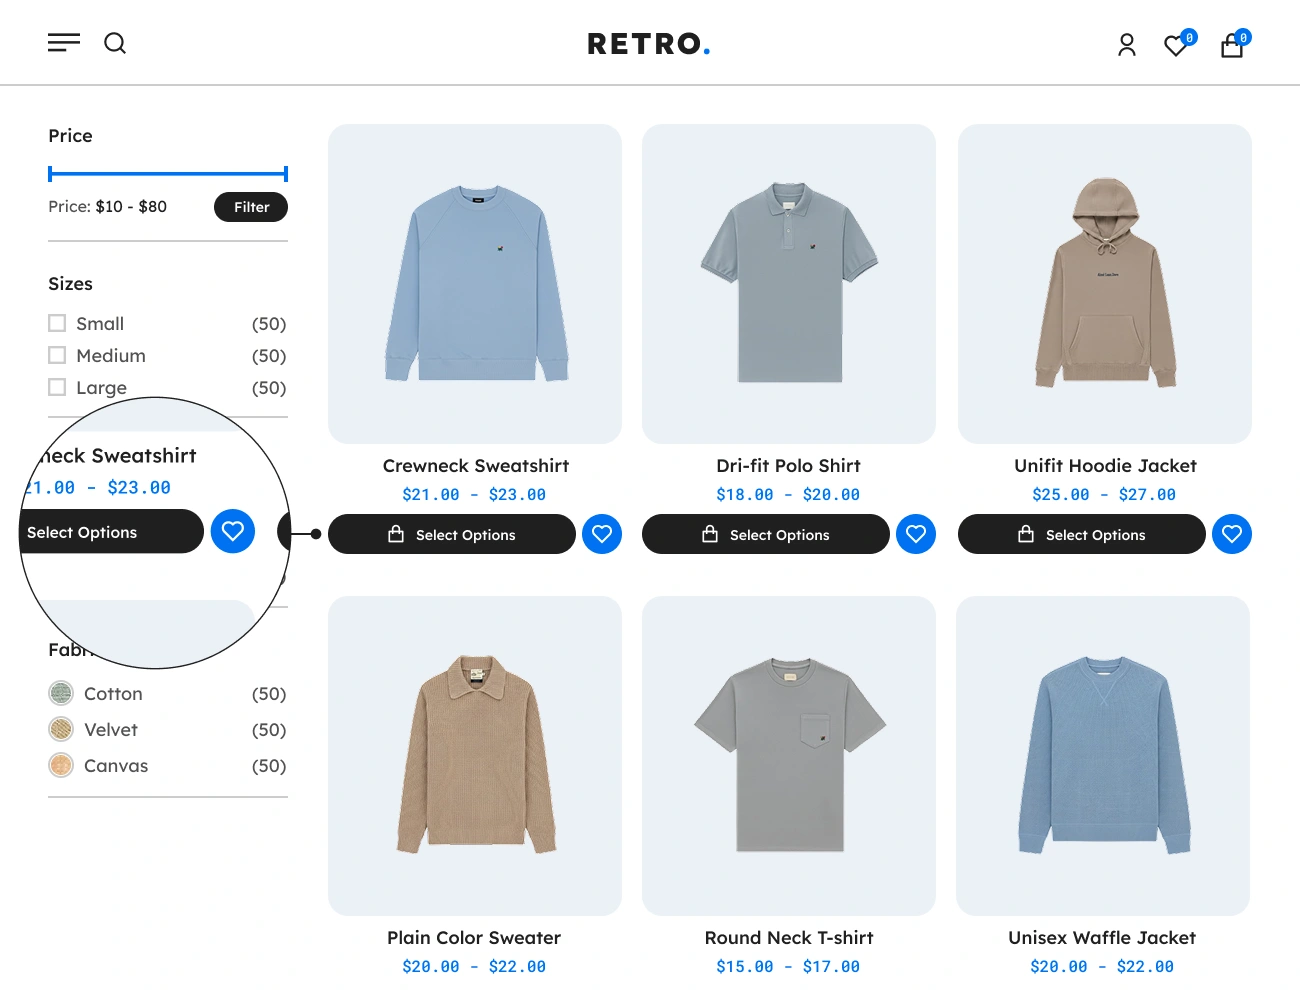Open Crewneck Sweatshirt product image
Screen dimensions: 1300x990
(x=475, y=284)
